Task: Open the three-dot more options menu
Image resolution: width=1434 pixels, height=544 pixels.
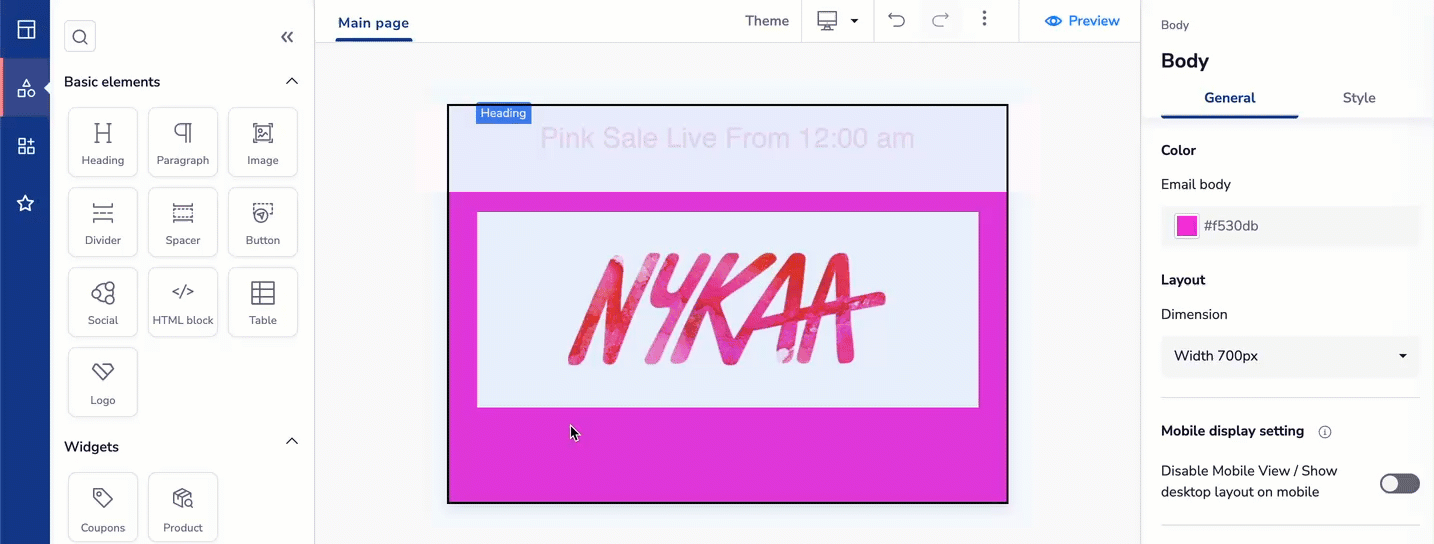Action: coord(985,19)
